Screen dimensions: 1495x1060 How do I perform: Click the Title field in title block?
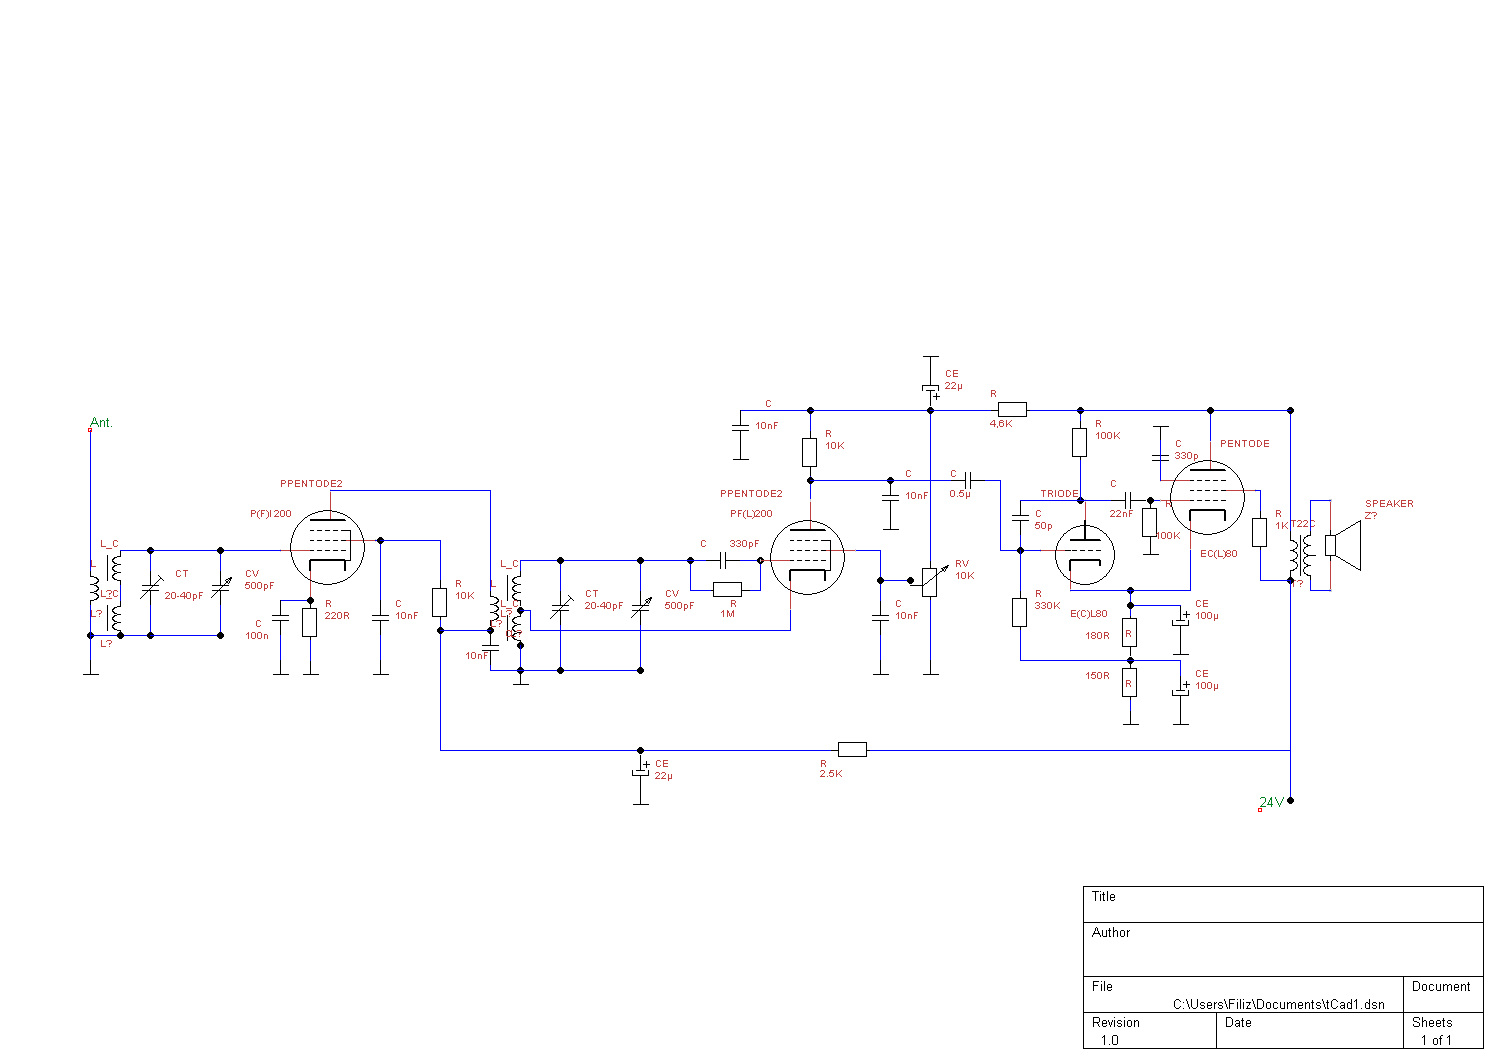coord(1282,904)
